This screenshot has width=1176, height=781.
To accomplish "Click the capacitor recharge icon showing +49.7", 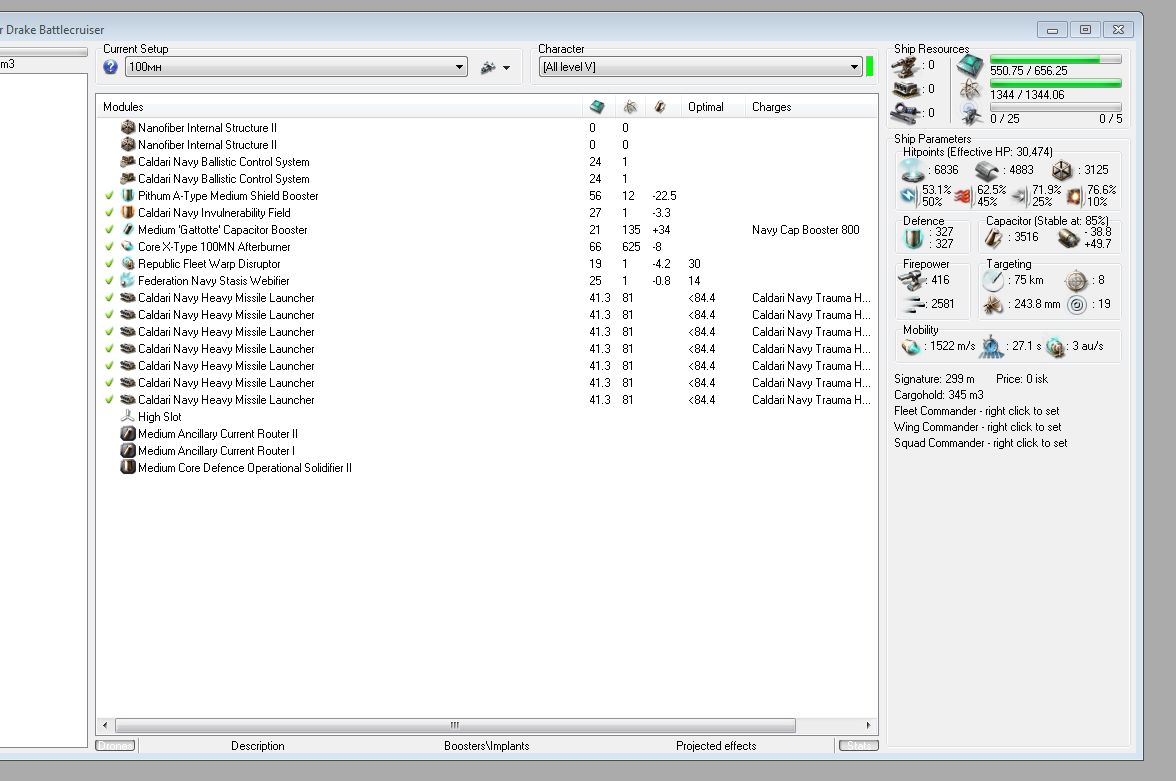I will (1069, 239).
